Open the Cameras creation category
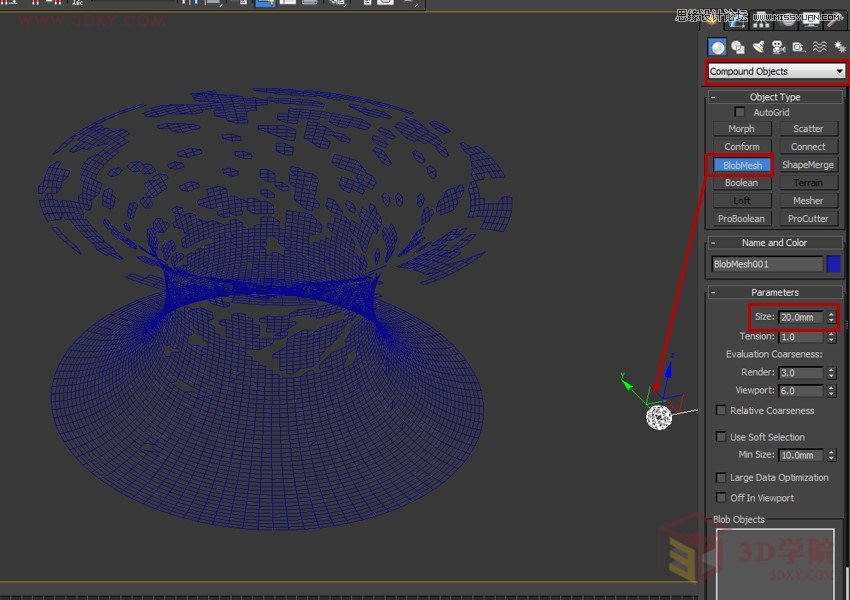850x600 pixels. coord(777,46)
